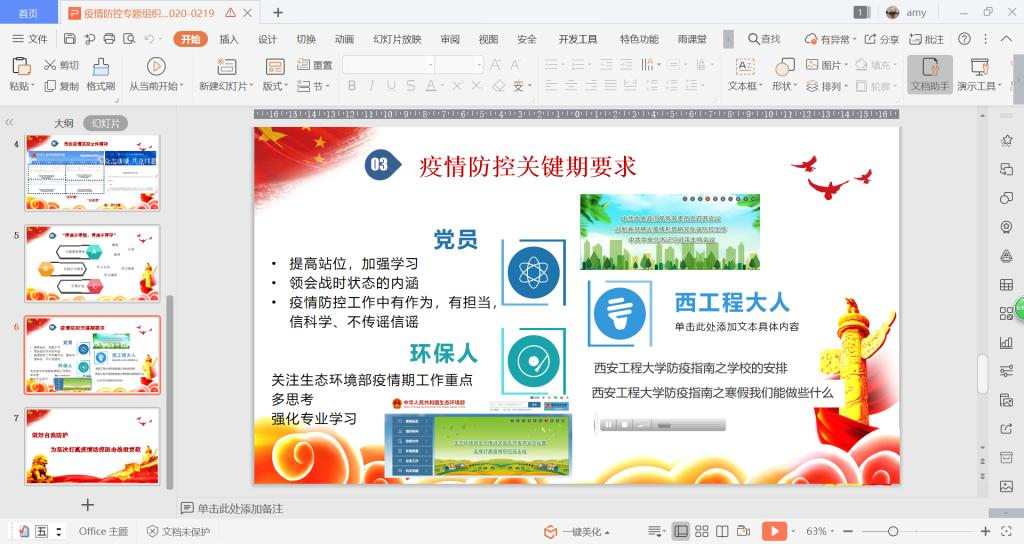Open the Insert (插入) ribbon tab
This screenshot has height=544, width=1024.
(x=229, y=39)
